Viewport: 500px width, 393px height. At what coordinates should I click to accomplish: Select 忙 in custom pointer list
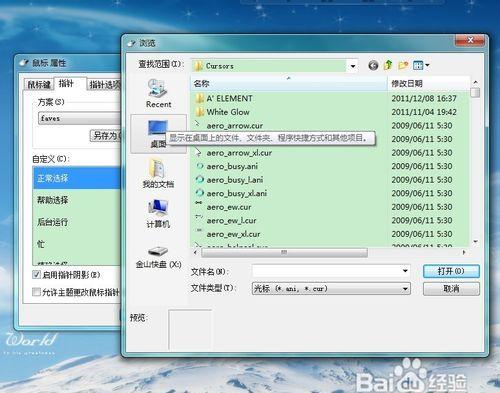77,244
